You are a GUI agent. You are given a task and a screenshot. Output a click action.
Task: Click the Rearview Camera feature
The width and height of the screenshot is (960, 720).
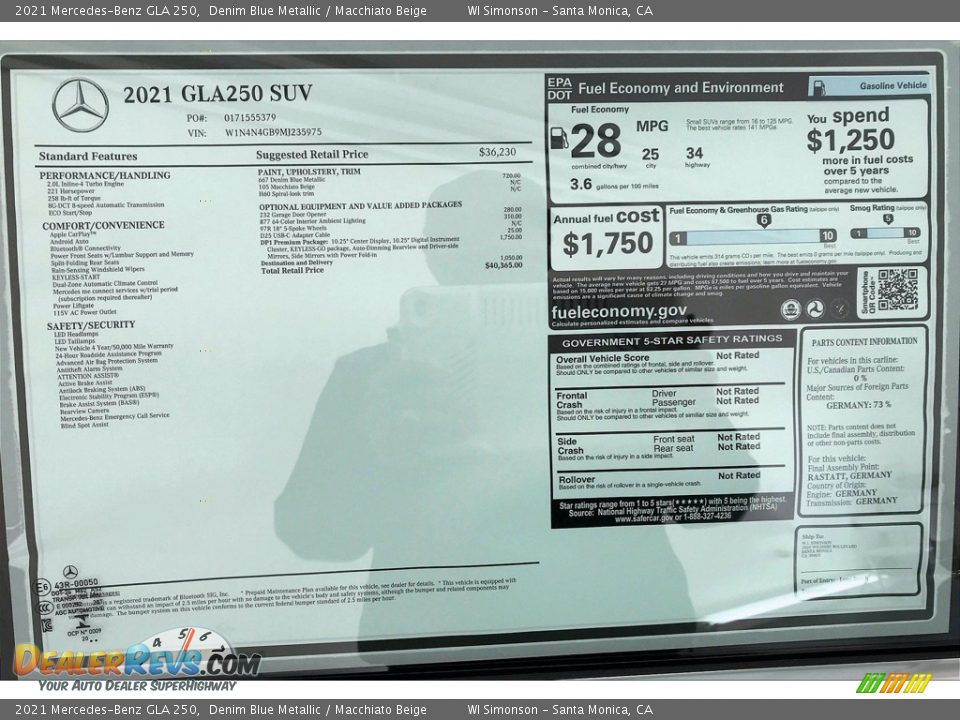(x=84, y=411)
